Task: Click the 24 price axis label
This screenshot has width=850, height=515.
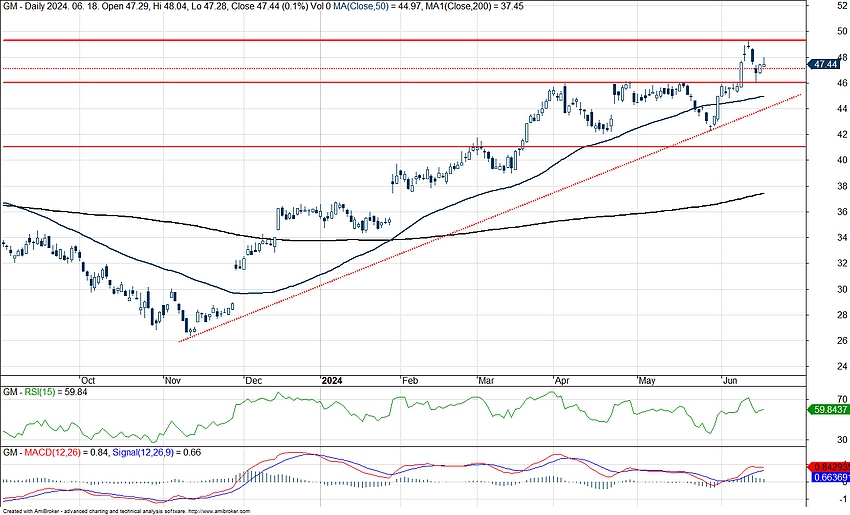Action: pos(842,366)
